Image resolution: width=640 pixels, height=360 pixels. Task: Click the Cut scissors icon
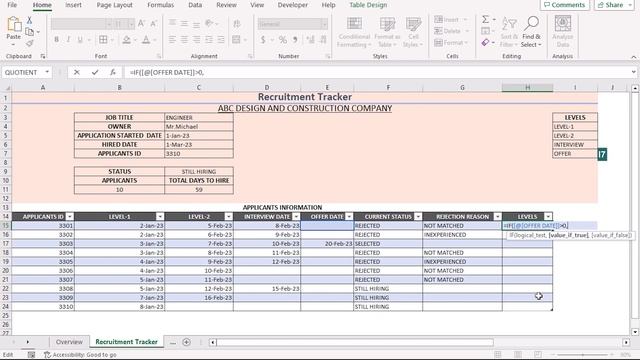(x=29, y=20)
